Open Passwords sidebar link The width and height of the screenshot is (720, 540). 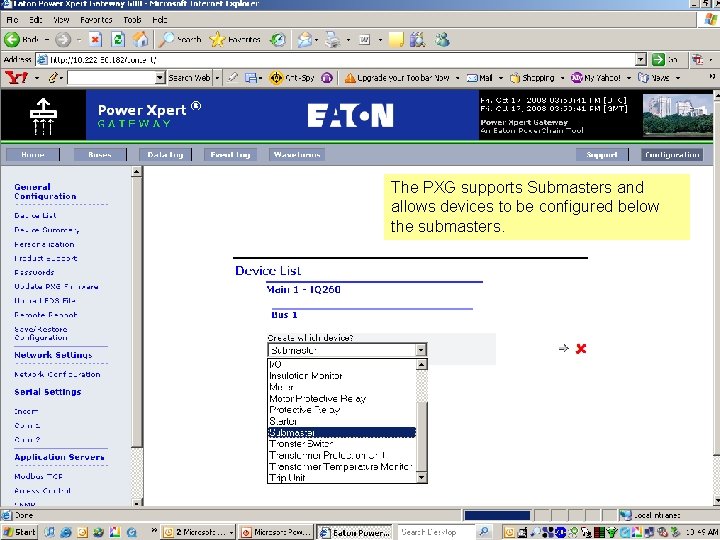(34, 272)
